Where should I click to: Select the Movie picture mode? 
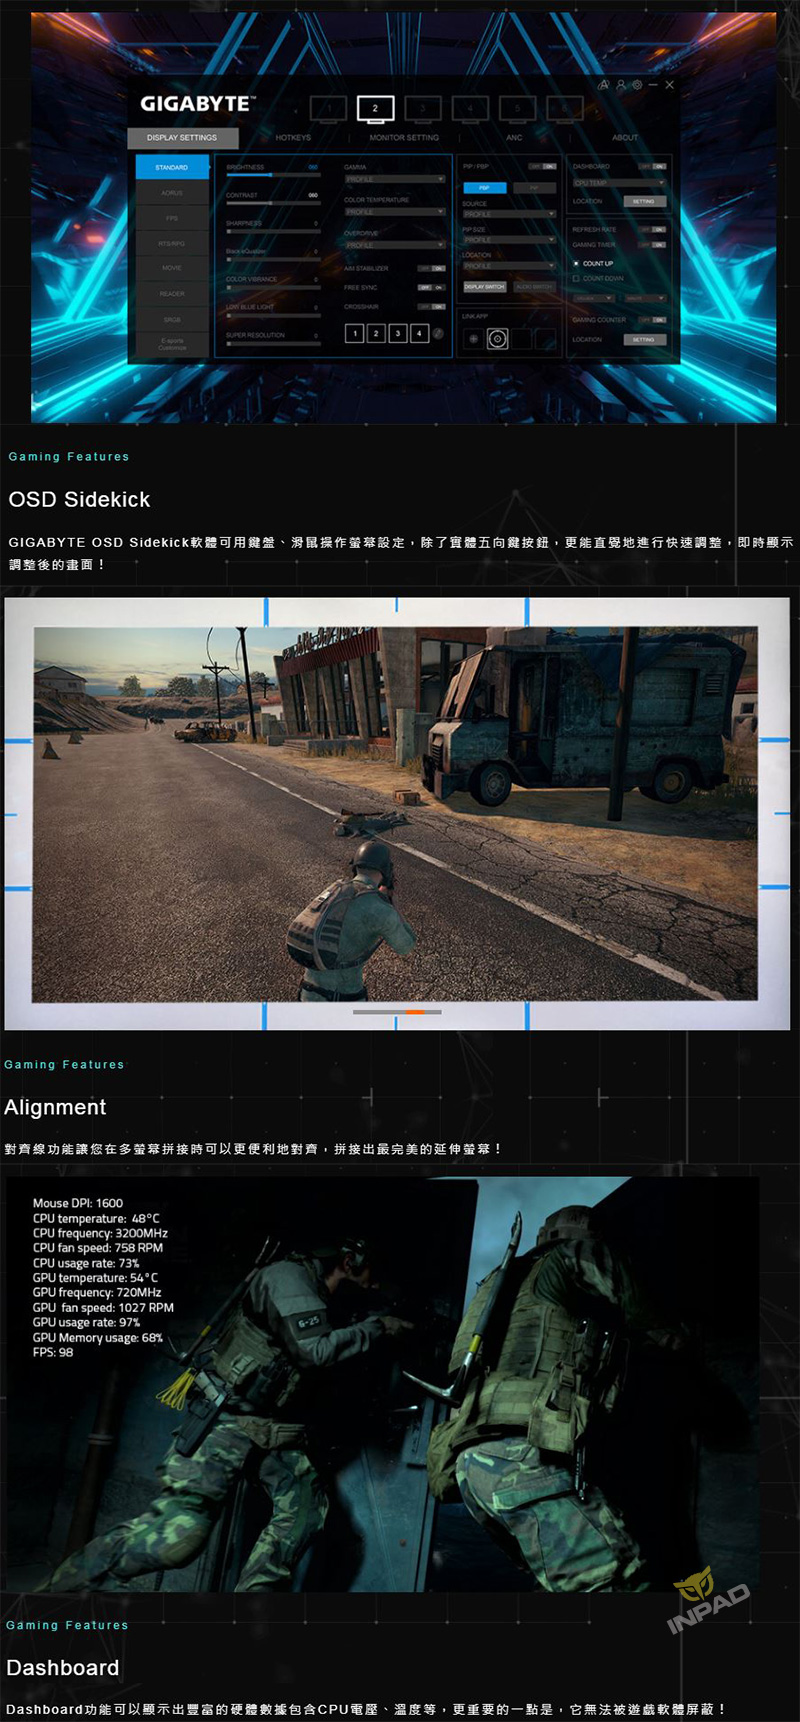coord(172,268)
